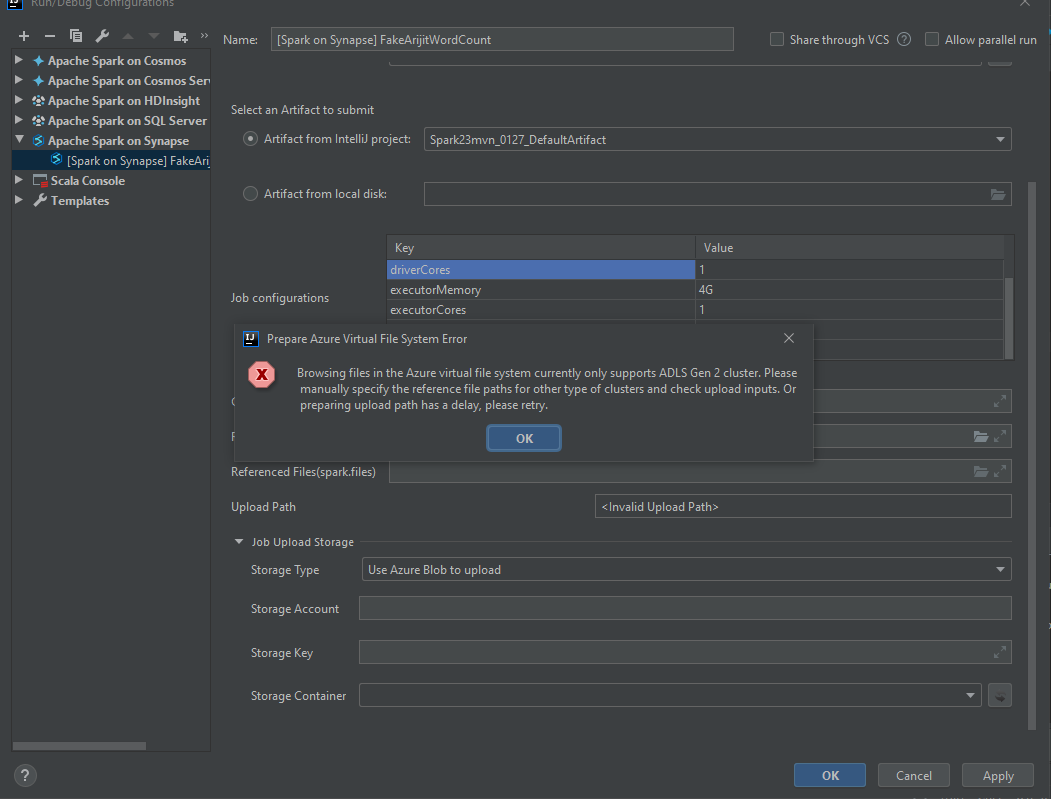Expand the Referenced Files (spark.files) field
Viewport: 1051px width, 799px height.
[x=1000, y=472]
